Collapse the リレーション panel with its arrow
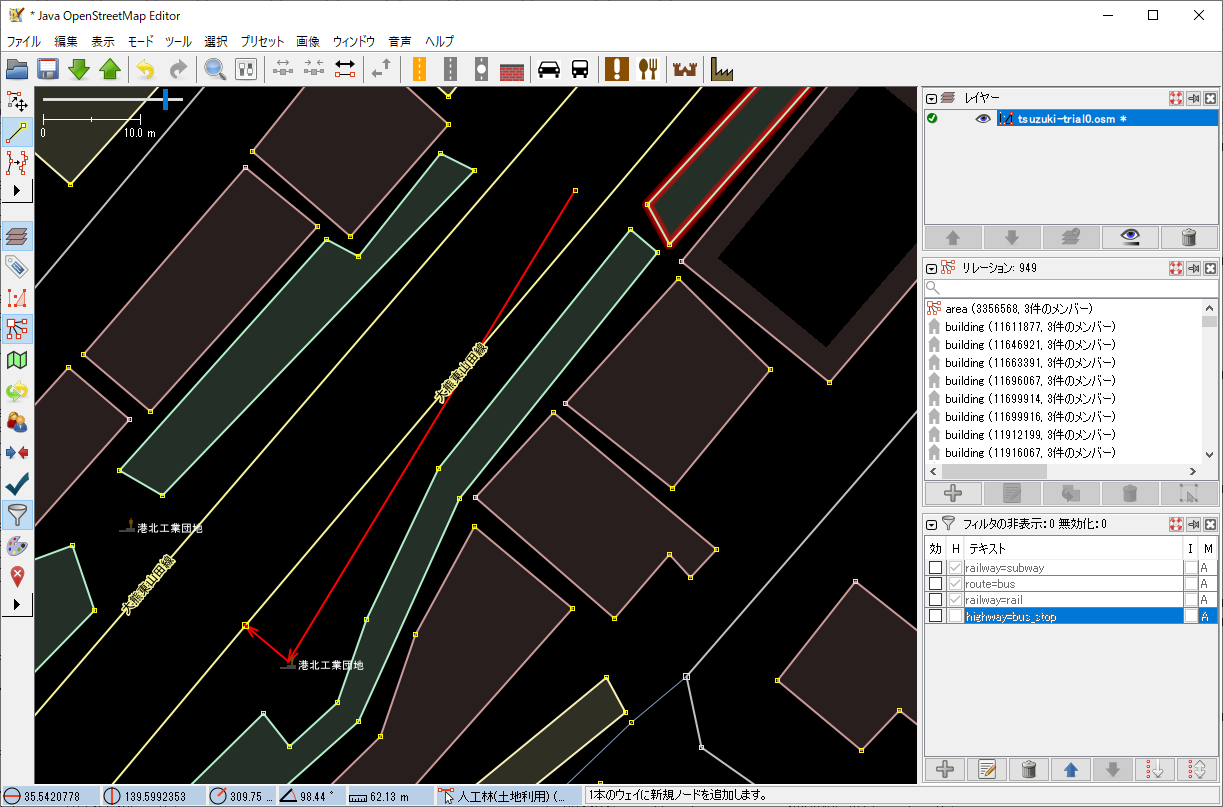1223x807 pixels. 932,268
